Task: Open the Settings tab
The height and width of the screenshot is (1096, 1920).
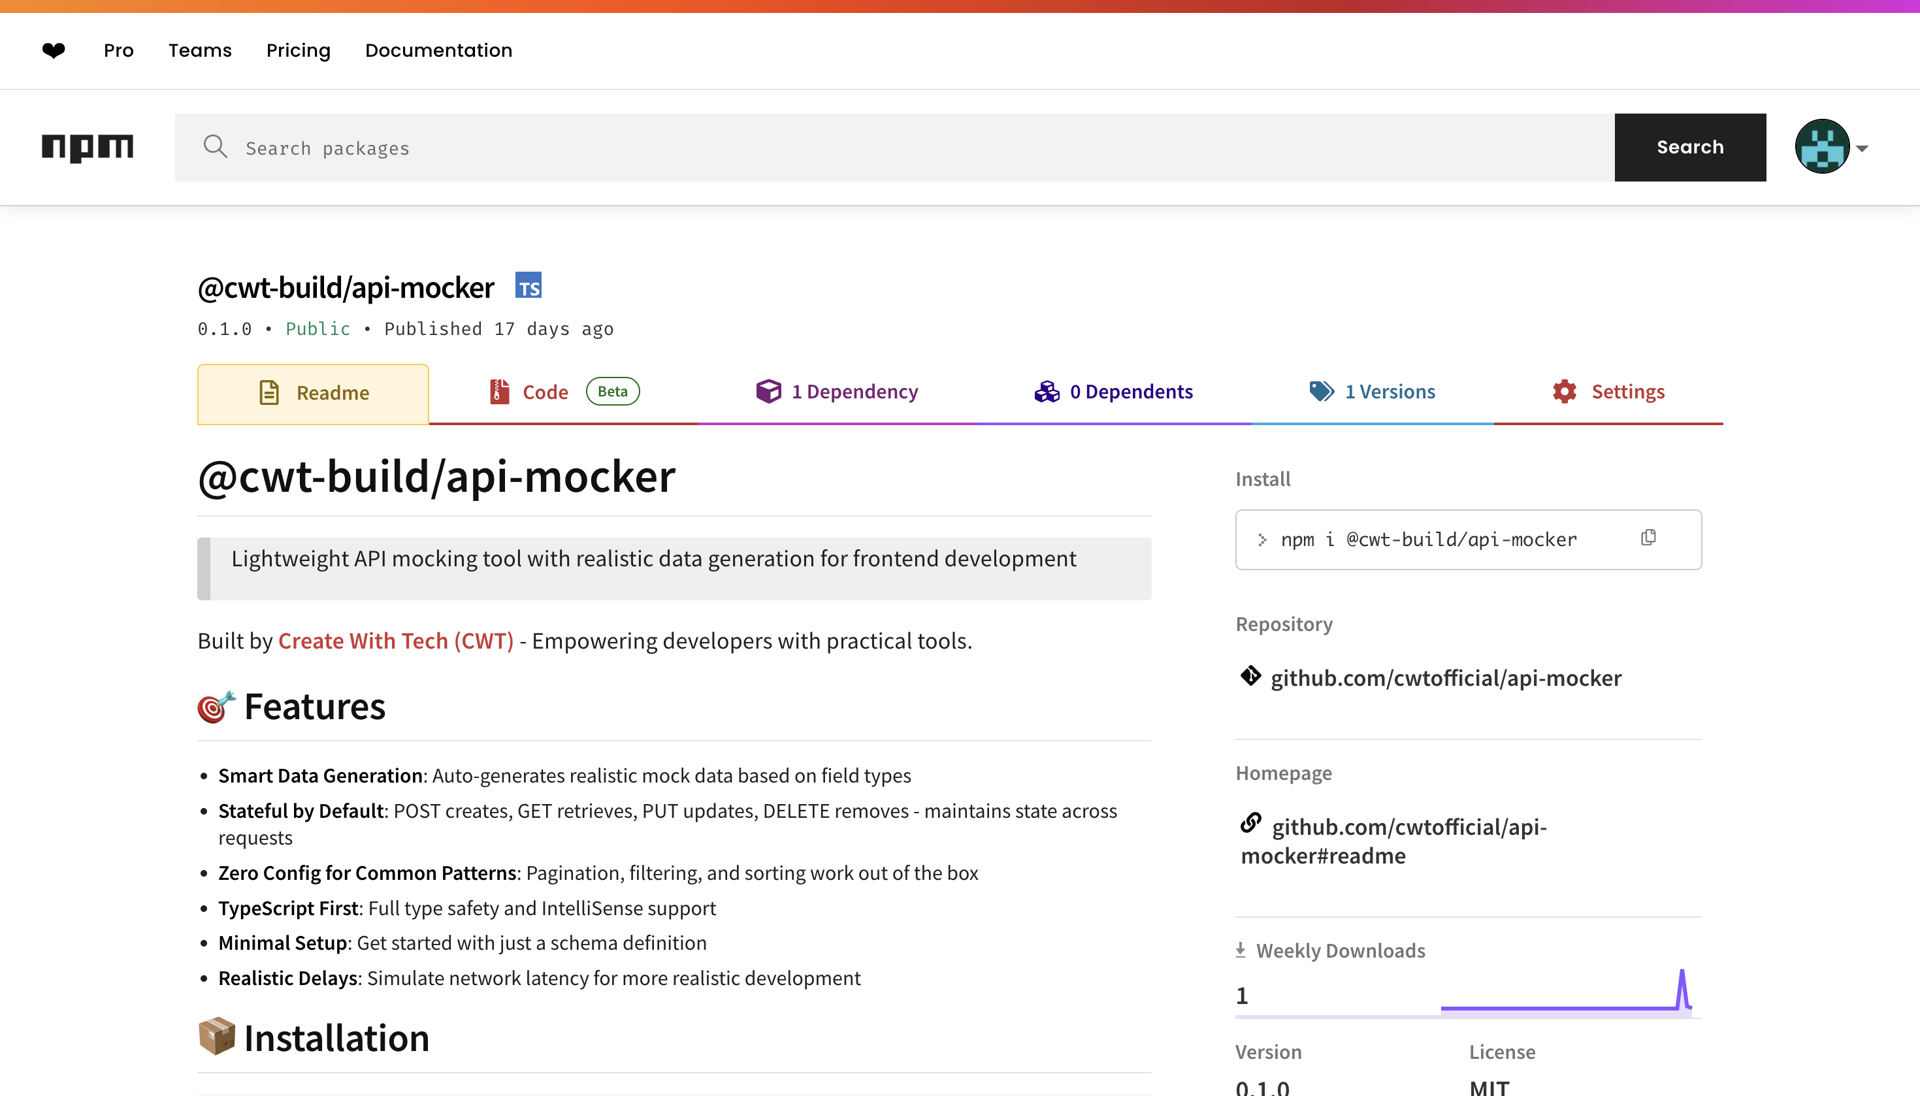Action: click(x=1608, y=392)
